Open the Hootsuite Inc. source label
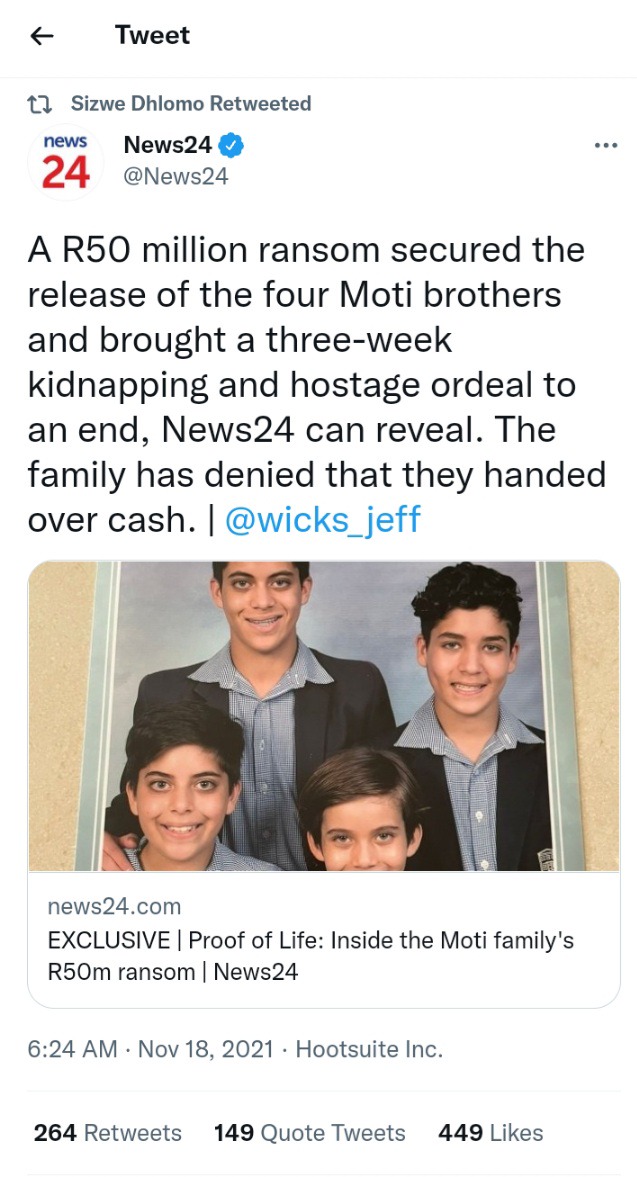Image resolution: width=637 pixels, height=1177 pixels. click(369, 1049)
